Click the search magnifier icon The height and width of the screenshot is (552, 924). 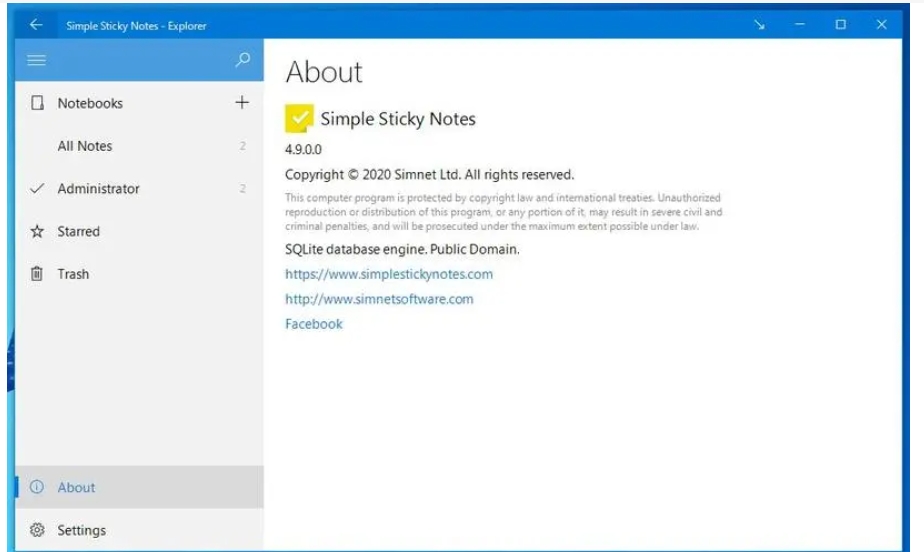click(243, 60)
